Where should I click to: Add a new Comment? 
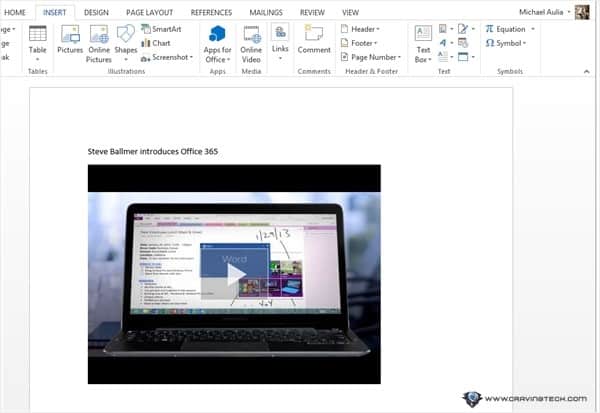314,40
